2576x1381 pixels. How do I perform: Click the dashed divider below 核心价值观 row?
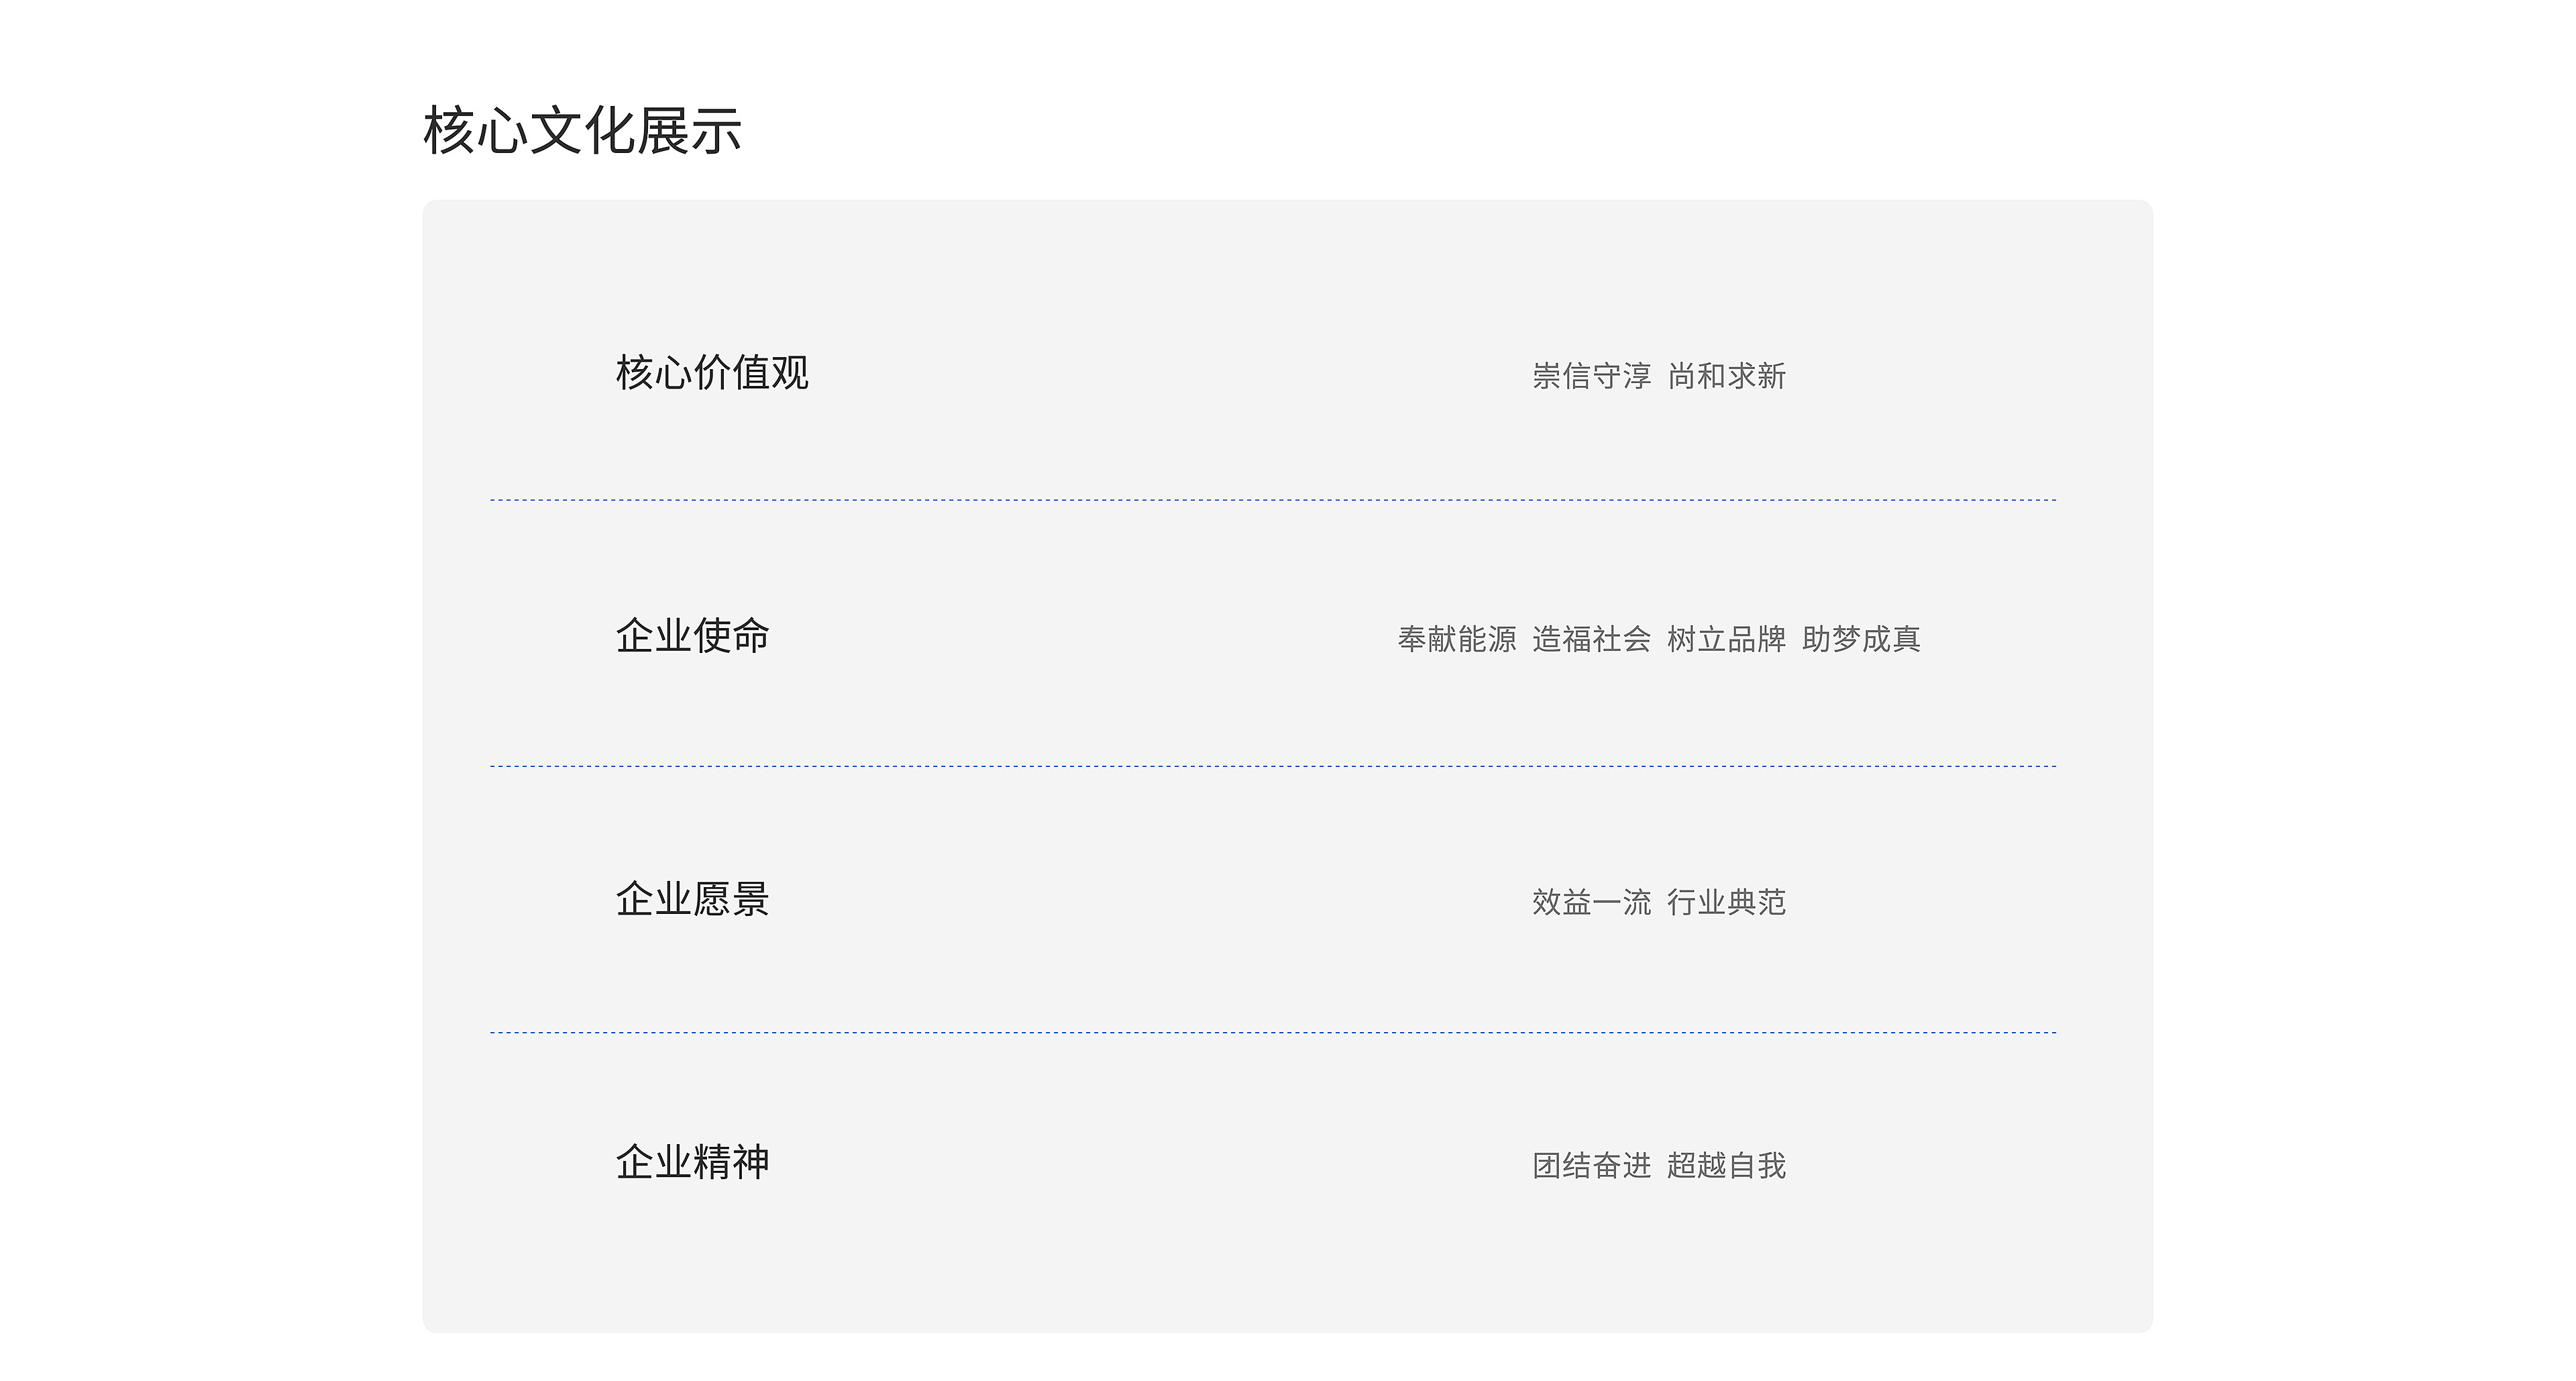pyautogui.click(x=1272, y=500)
